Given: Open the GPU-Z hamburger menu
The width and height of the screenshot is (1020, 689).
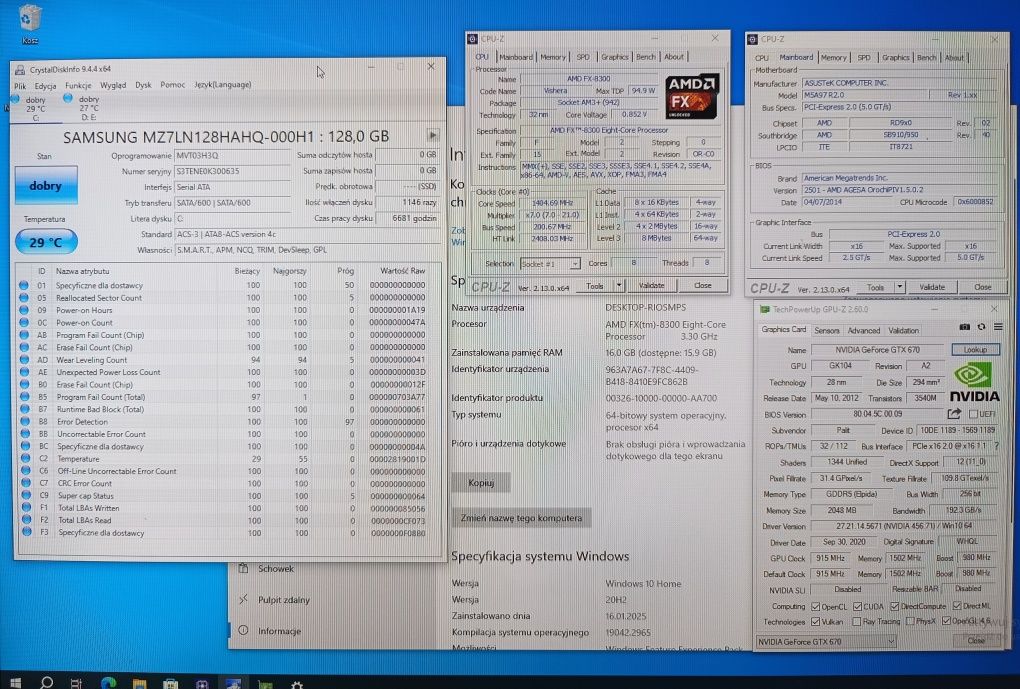Looking at the screenshot, I should click(998, 327).
